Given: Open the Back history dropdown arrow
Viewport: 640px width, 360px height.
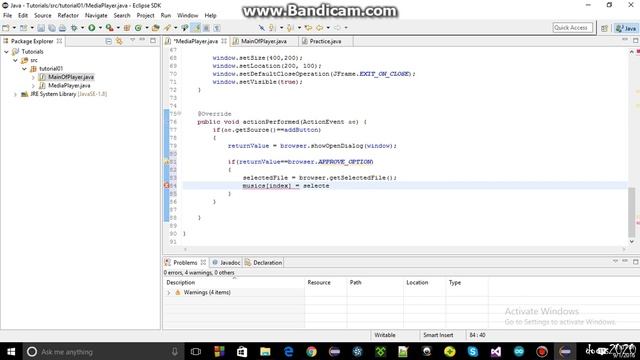Looking at the screenshot, I should [328, 28].
